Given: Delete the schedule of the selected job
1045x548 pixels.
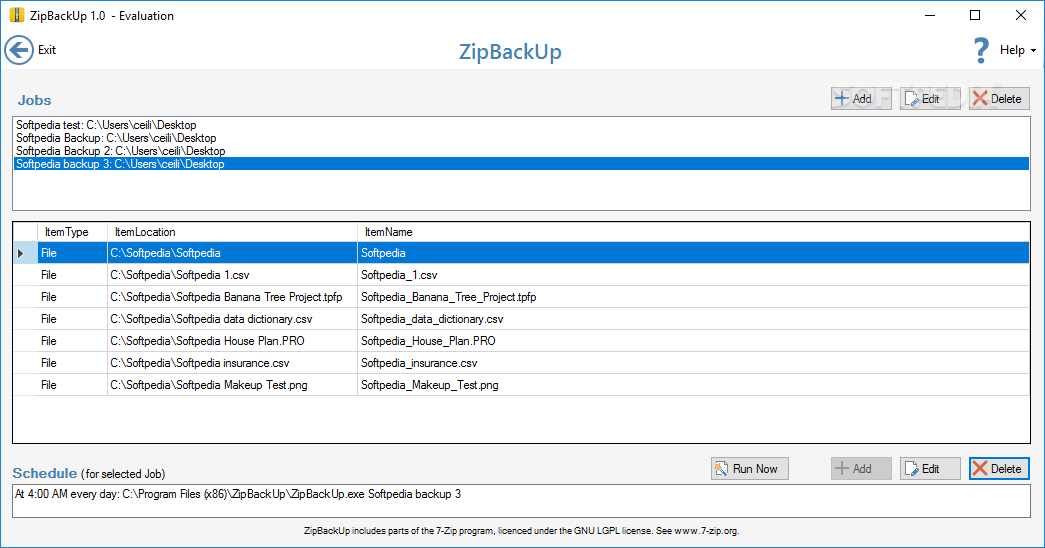Looking at the screenshot, I should [x=999, y=469].
